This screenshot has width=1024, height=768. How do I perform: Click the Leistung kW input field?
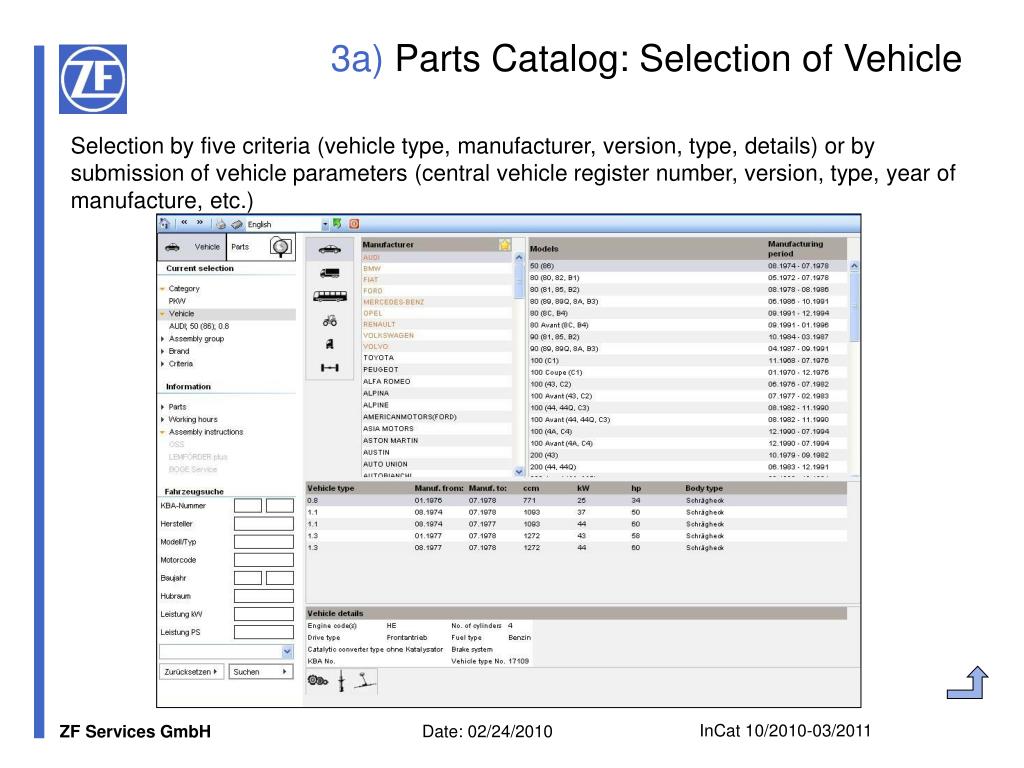[264, 614]
